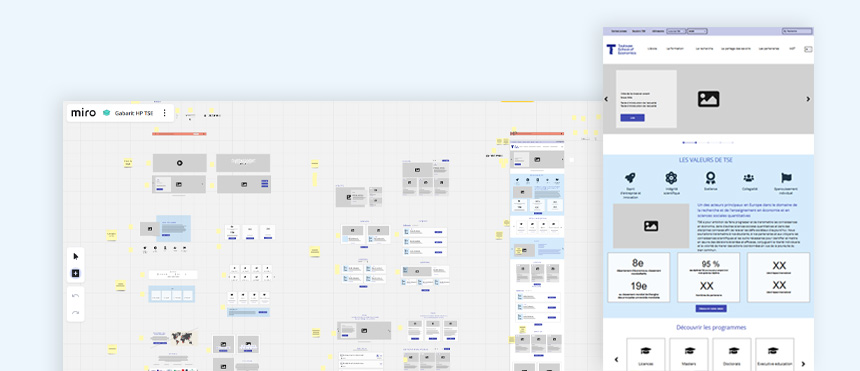The width and height of the screenshot is (860, 371).
Task: Click the miro logo
Action: click(83, 113)
